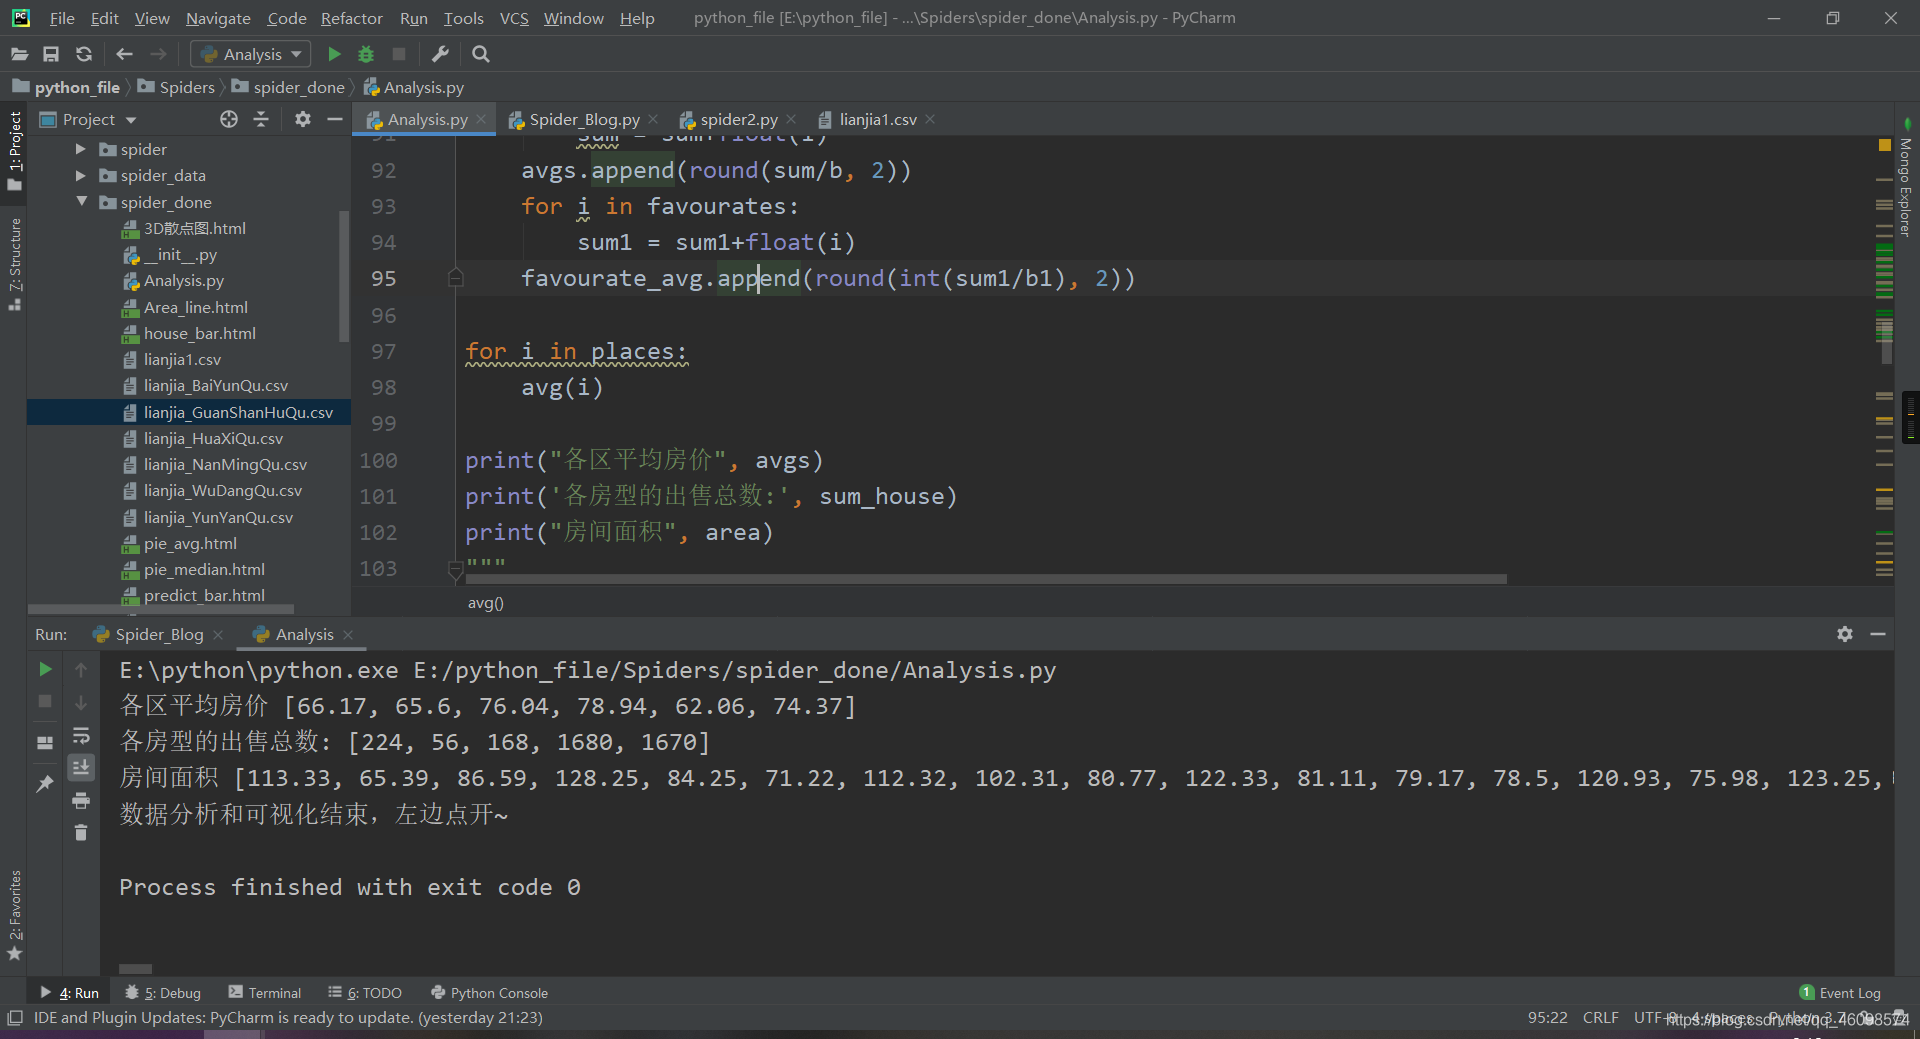Close the Analysis run tab
This screenshot has height=1039, width=1920.
pyautogui.click(x=348, y=634)
